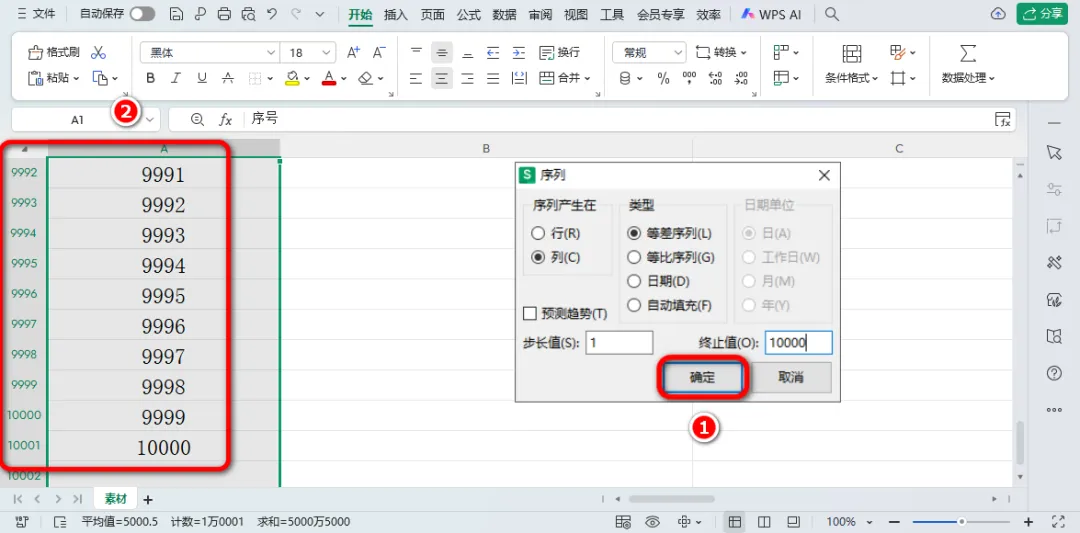Click the Share (分享) button
1080x533 pixels.
click(x=1043, y=14)
